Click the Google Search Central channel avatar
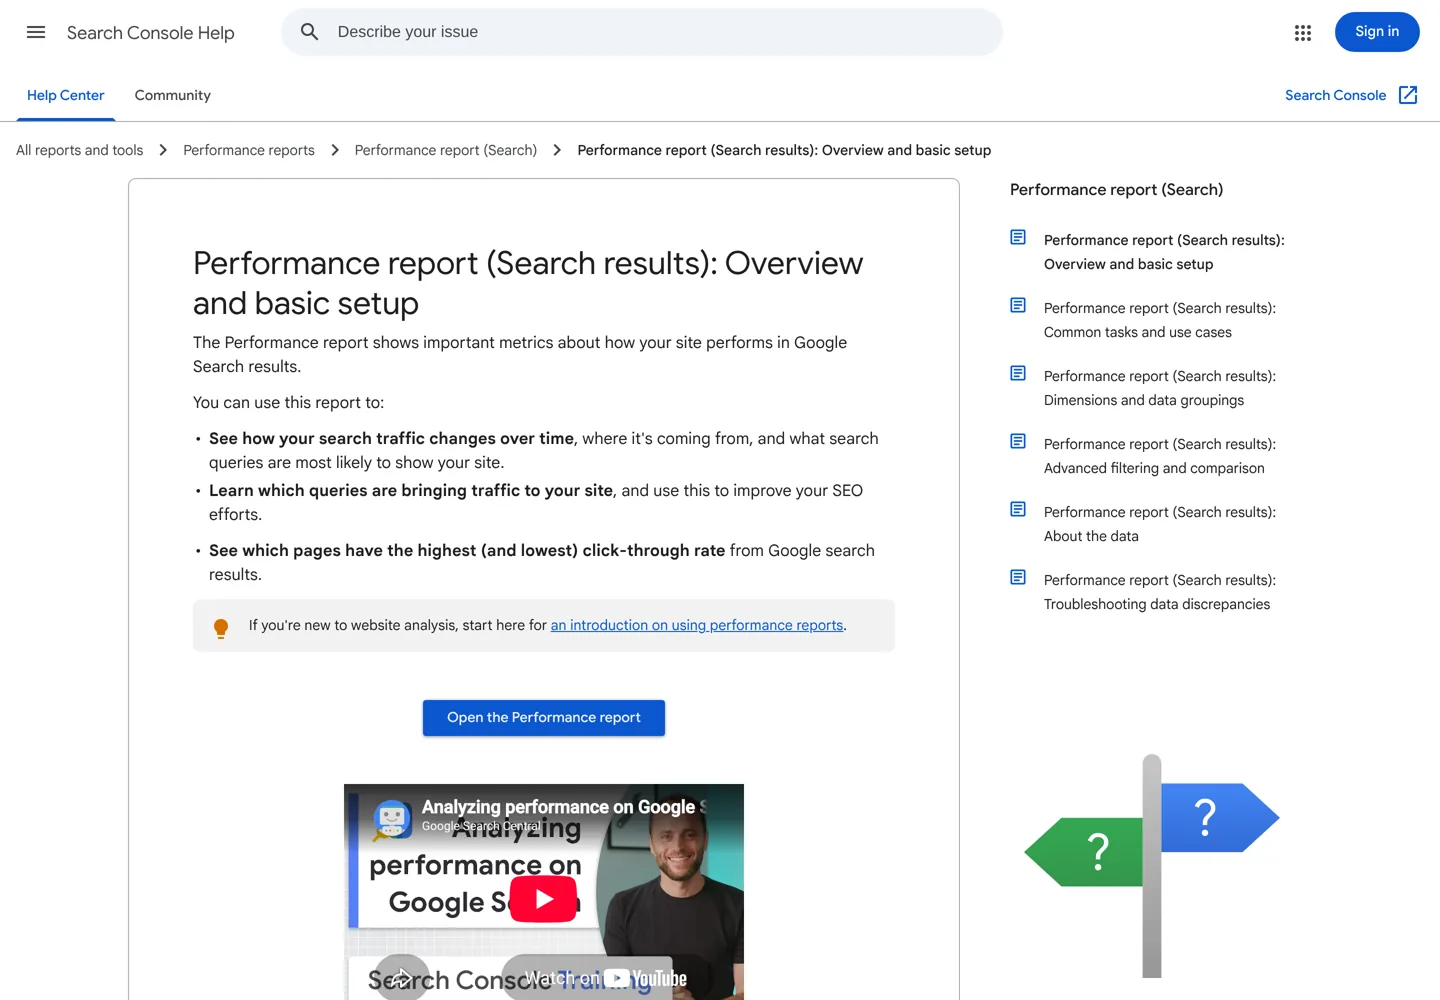This screenshot has width=1440, height=1000. click(x=392, y=818)
